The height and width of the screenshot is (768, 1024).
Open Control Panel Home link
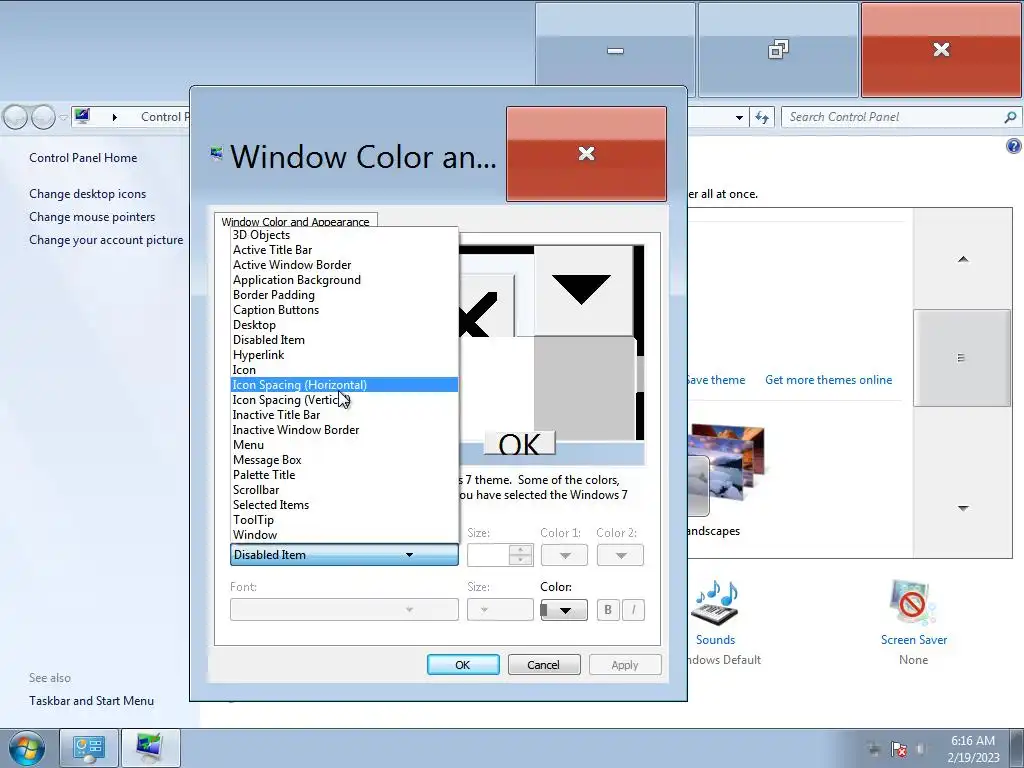click(83, 158)
